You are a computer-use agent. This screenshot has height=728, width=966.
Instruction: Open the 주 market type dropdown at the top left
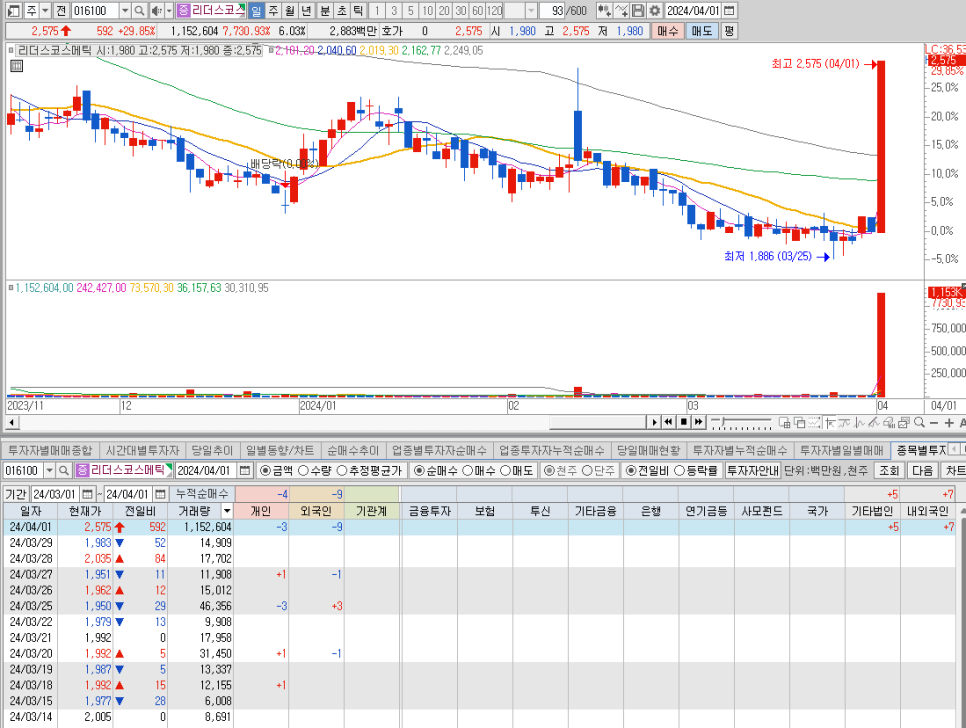click(x=45, y=10)
